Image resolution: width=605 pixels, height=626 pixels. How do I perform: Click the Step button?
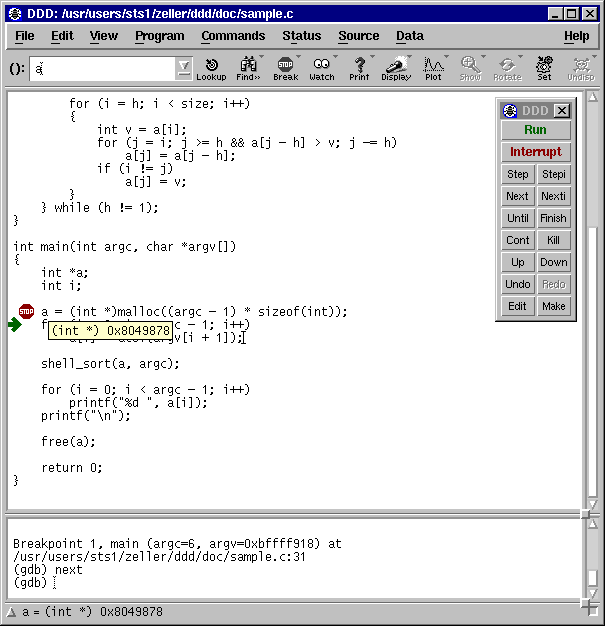(518, 174)
